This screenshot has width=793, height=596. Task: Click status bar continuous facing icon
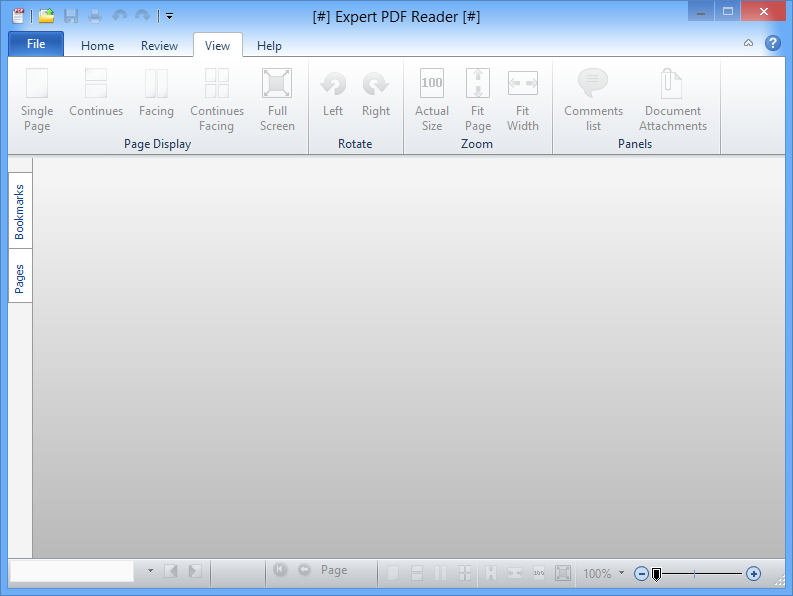pos(465,573)
